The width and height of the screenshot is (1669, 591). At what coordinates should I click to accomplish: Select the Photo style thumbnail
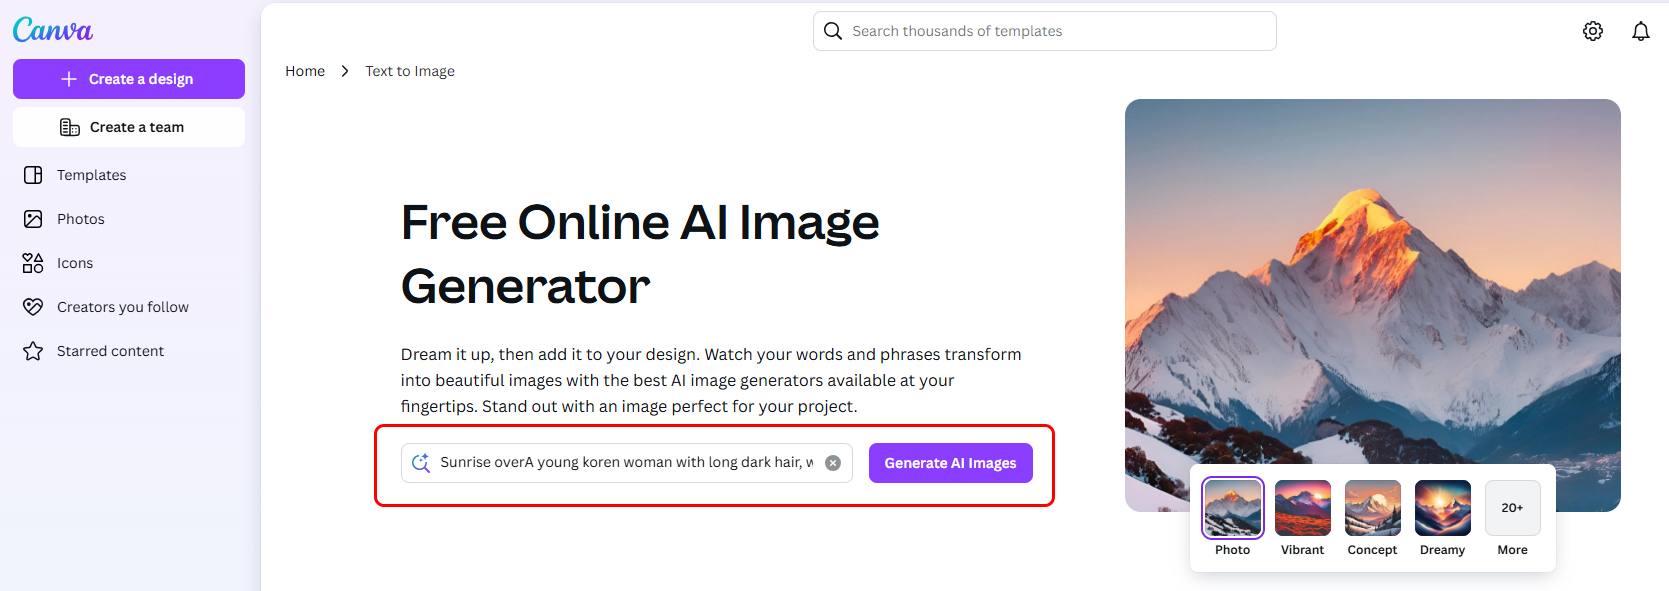click(x=1232, y=508)
